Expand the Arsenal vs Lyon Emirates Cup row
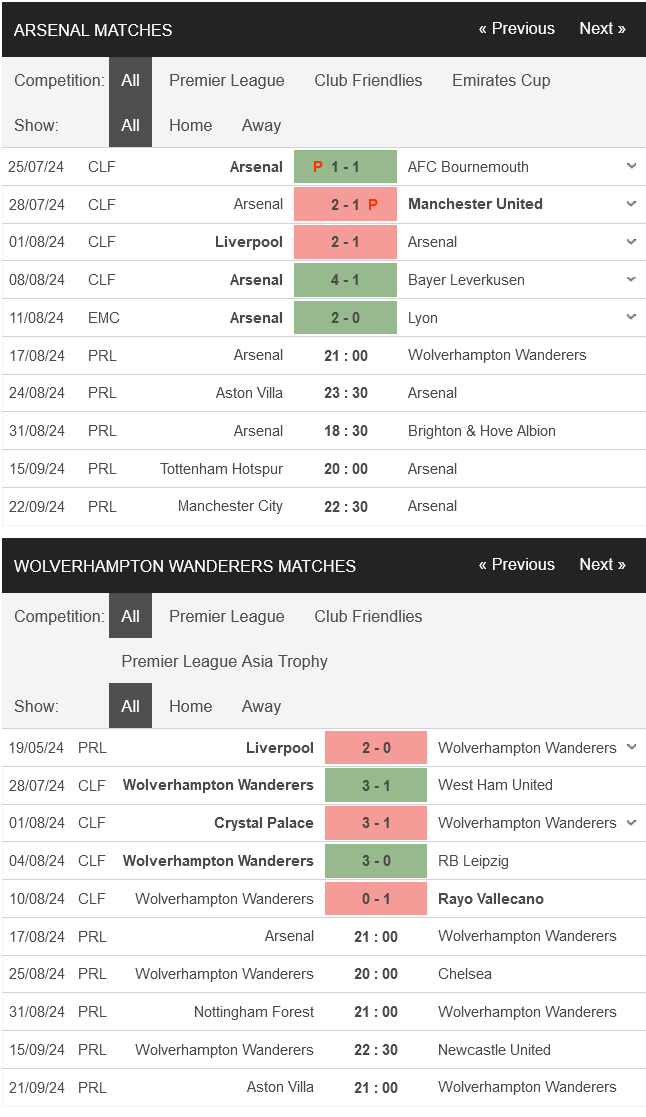This screenshot has width=646, height=1117. (x=631, y=317)
